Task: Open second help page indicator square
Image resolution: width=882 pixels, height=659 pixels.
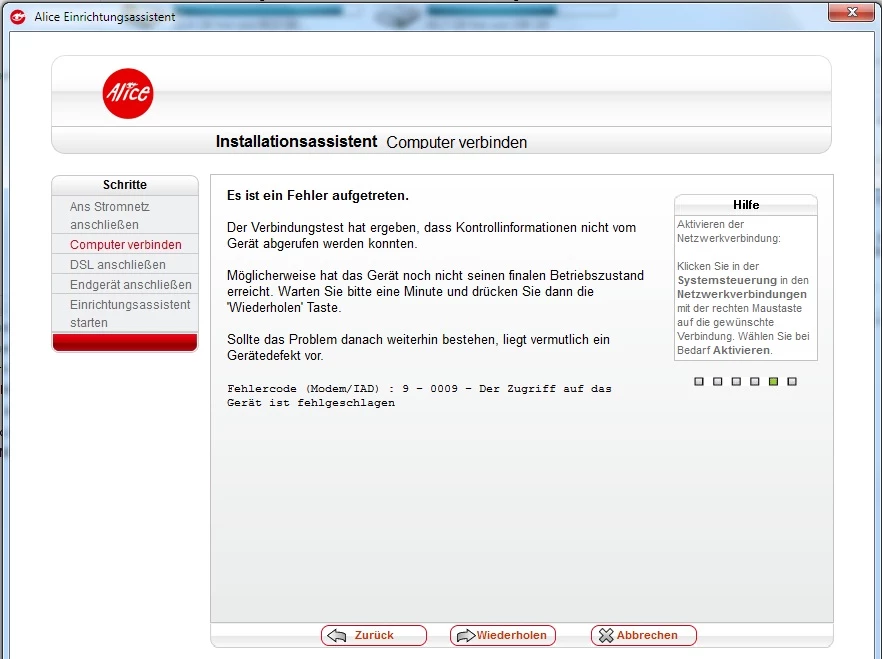Action: coord(717,381)
